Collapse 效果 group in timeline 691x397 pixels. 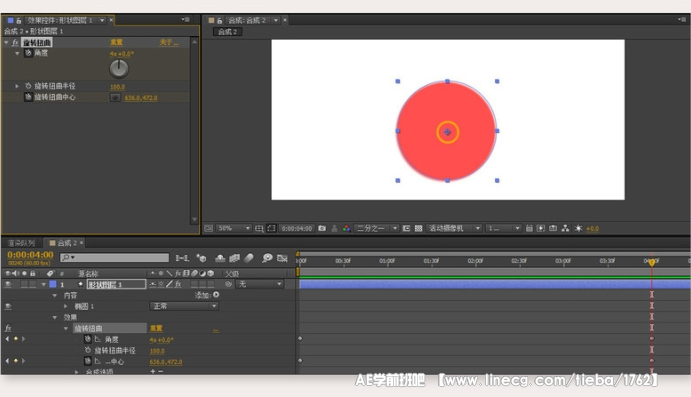(55, 317)
